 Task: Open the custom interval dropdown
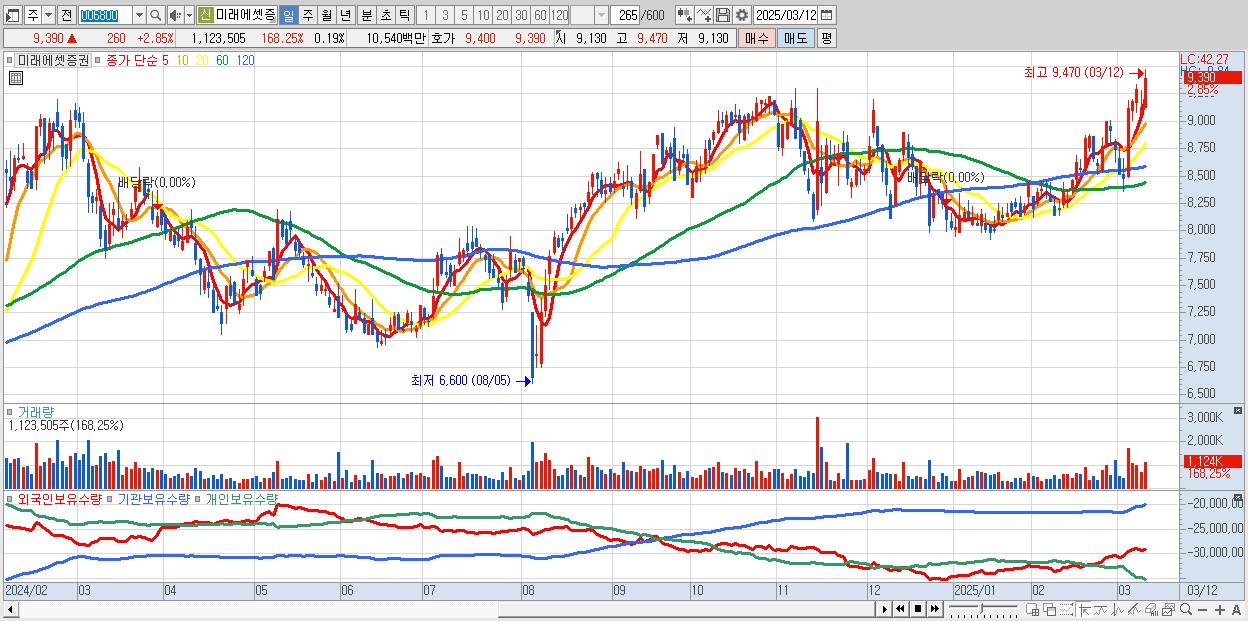[601, 15]
